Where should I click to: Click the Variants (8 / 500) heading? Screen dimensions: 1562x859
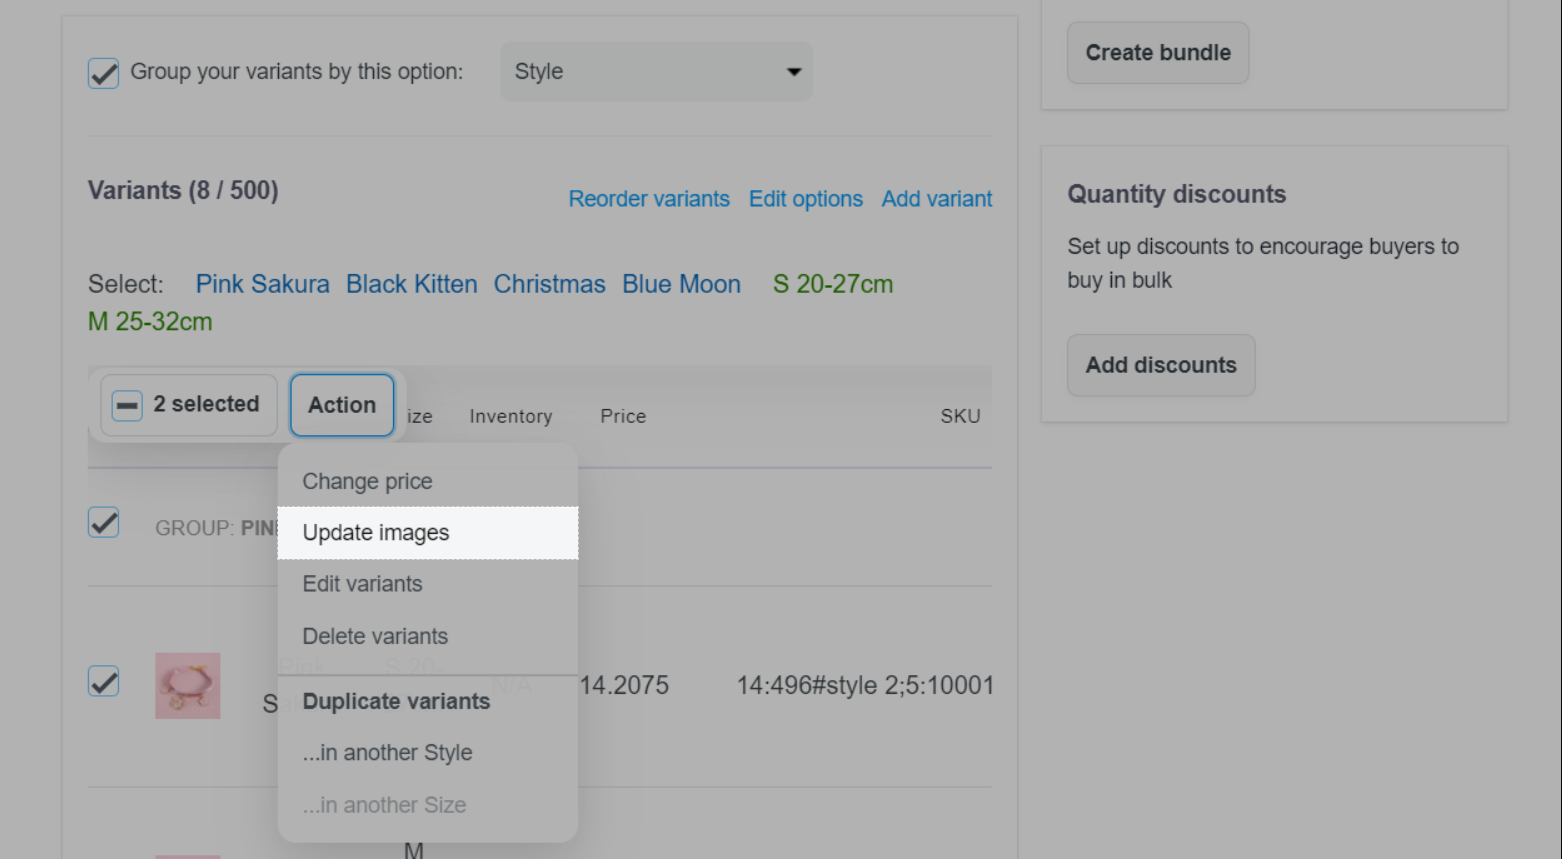pos(183,190)
